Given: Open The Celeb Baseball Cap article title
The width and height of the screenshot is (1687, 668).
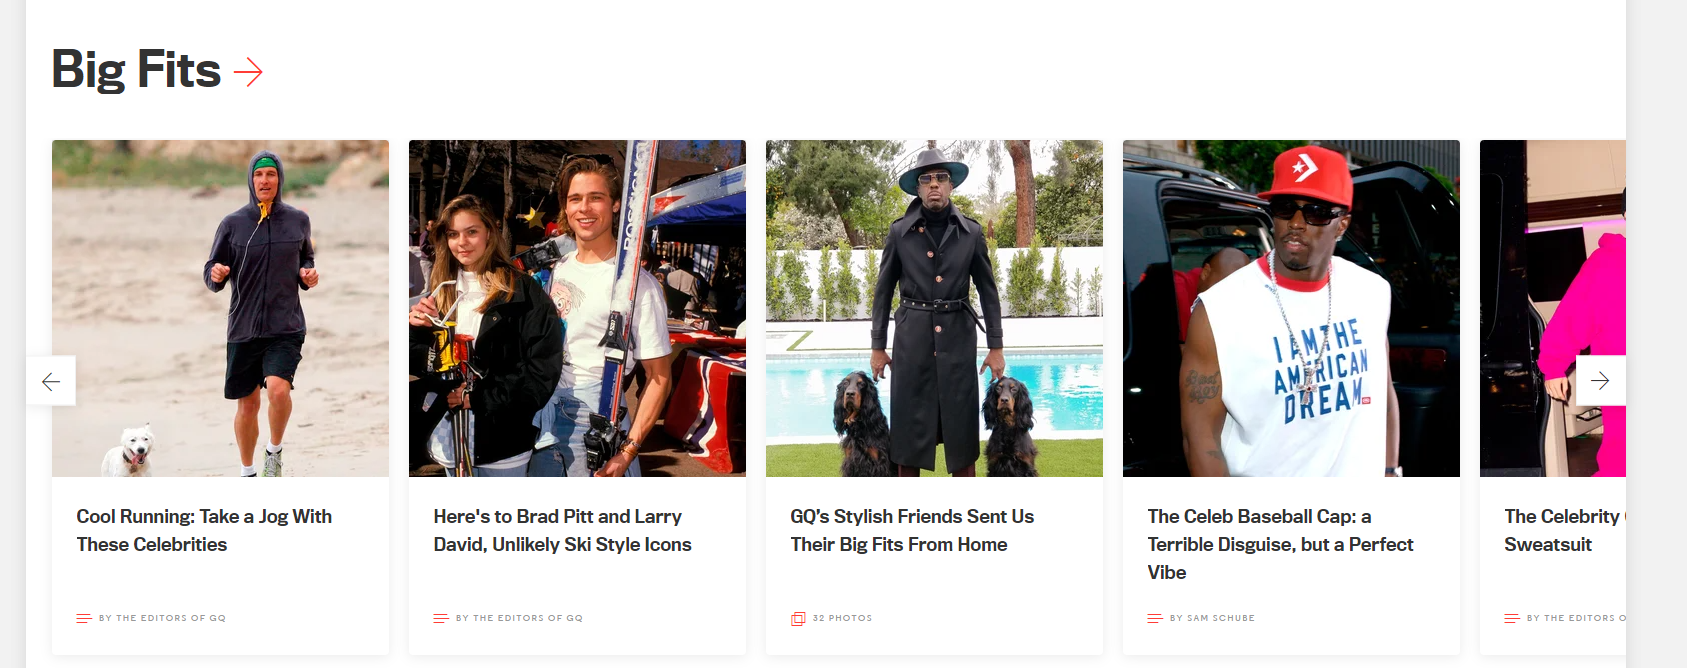Looking at the screenshot, I should tap(1280, 544).
